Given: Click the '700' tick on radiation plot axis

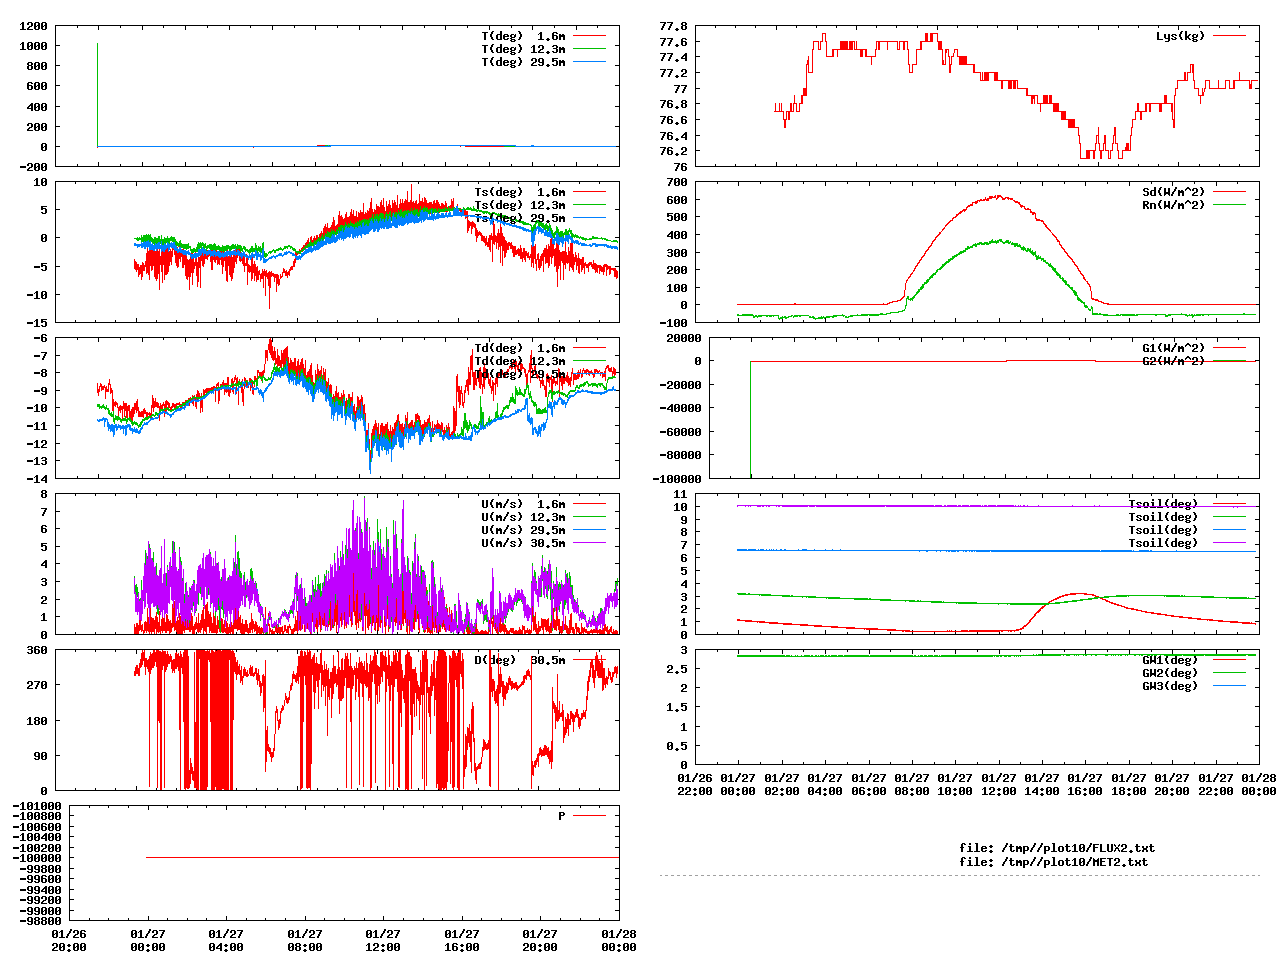Looking at the screenshot, I should [x=677, y=182].
